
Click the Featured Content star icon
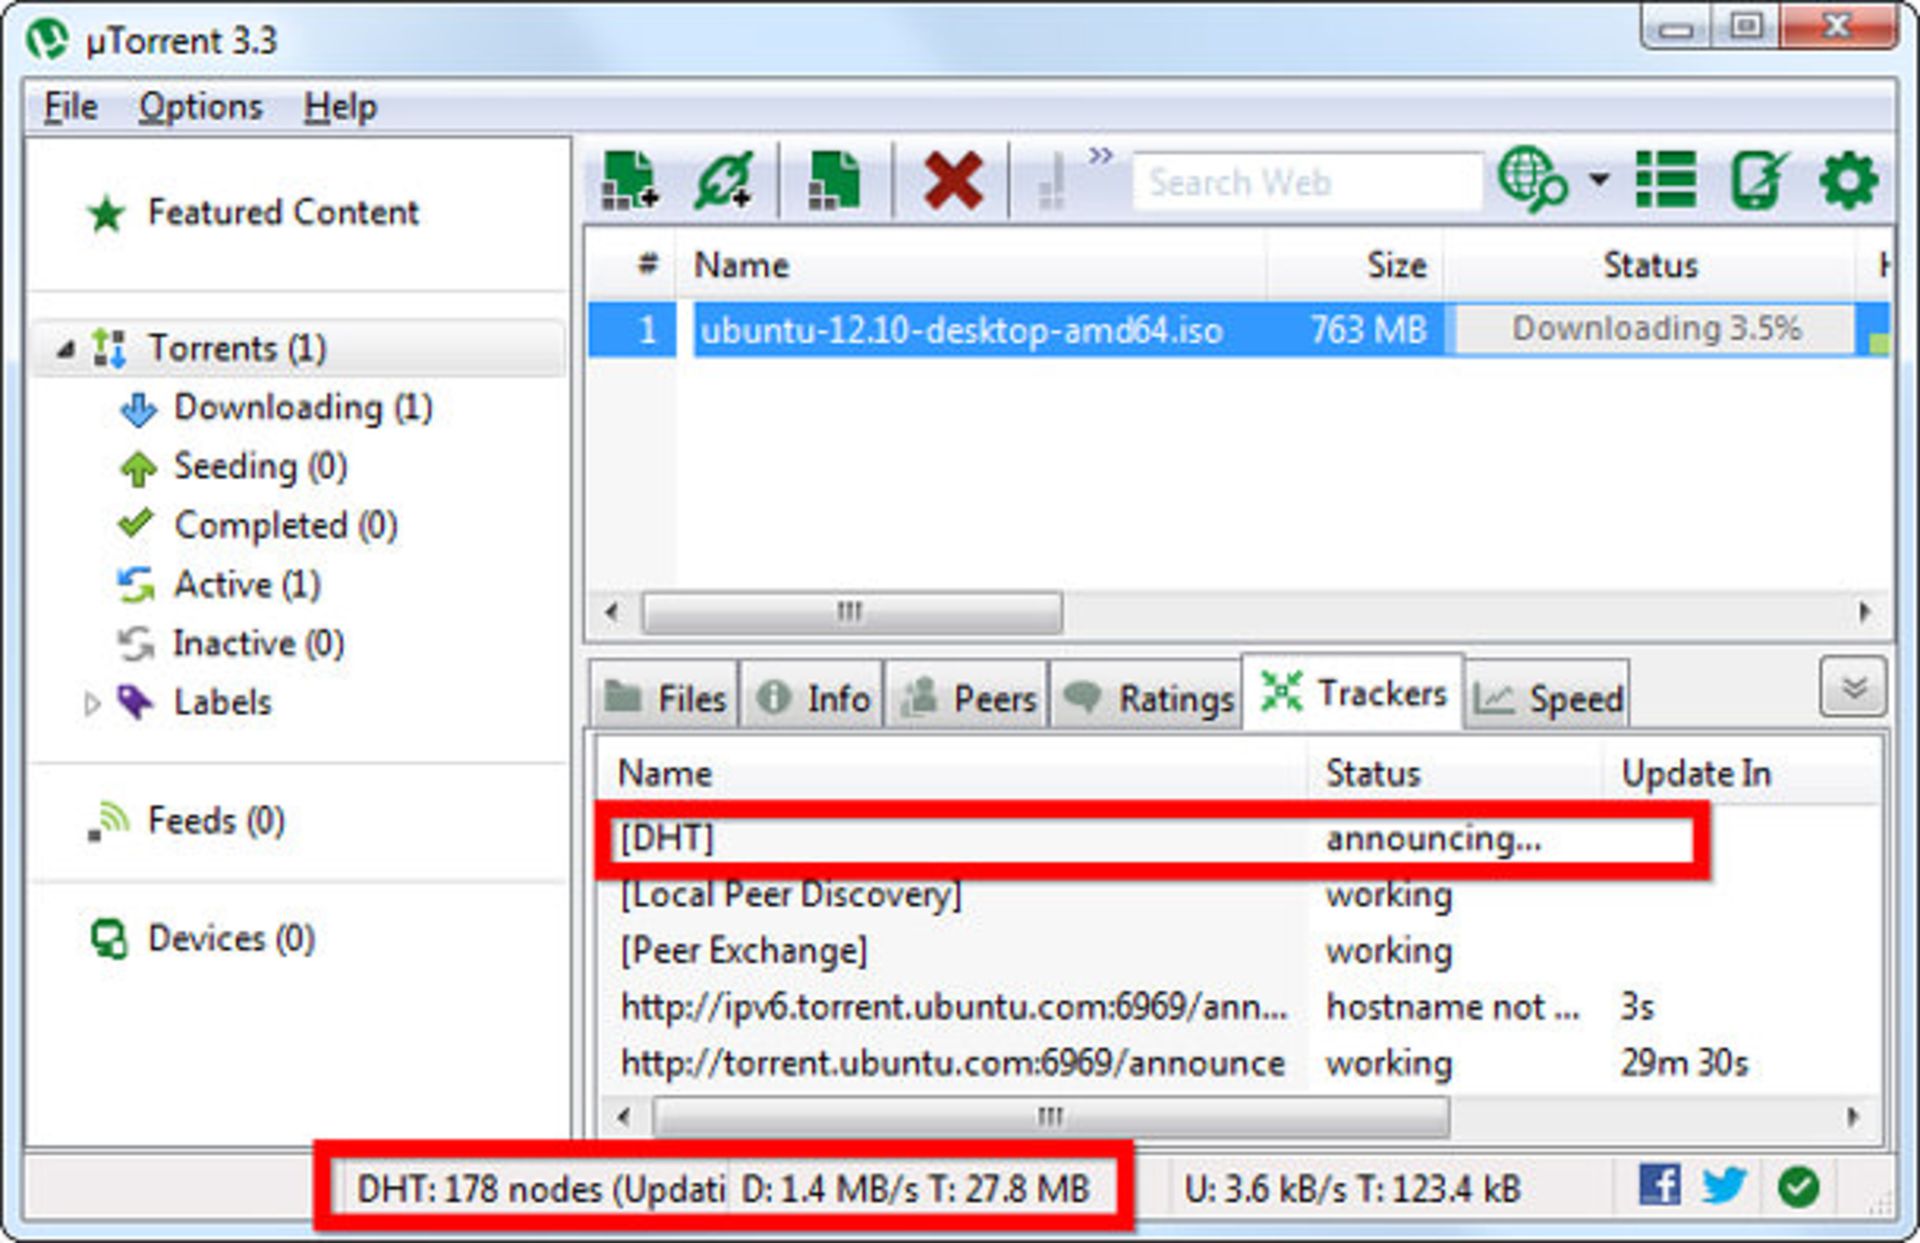106,214
